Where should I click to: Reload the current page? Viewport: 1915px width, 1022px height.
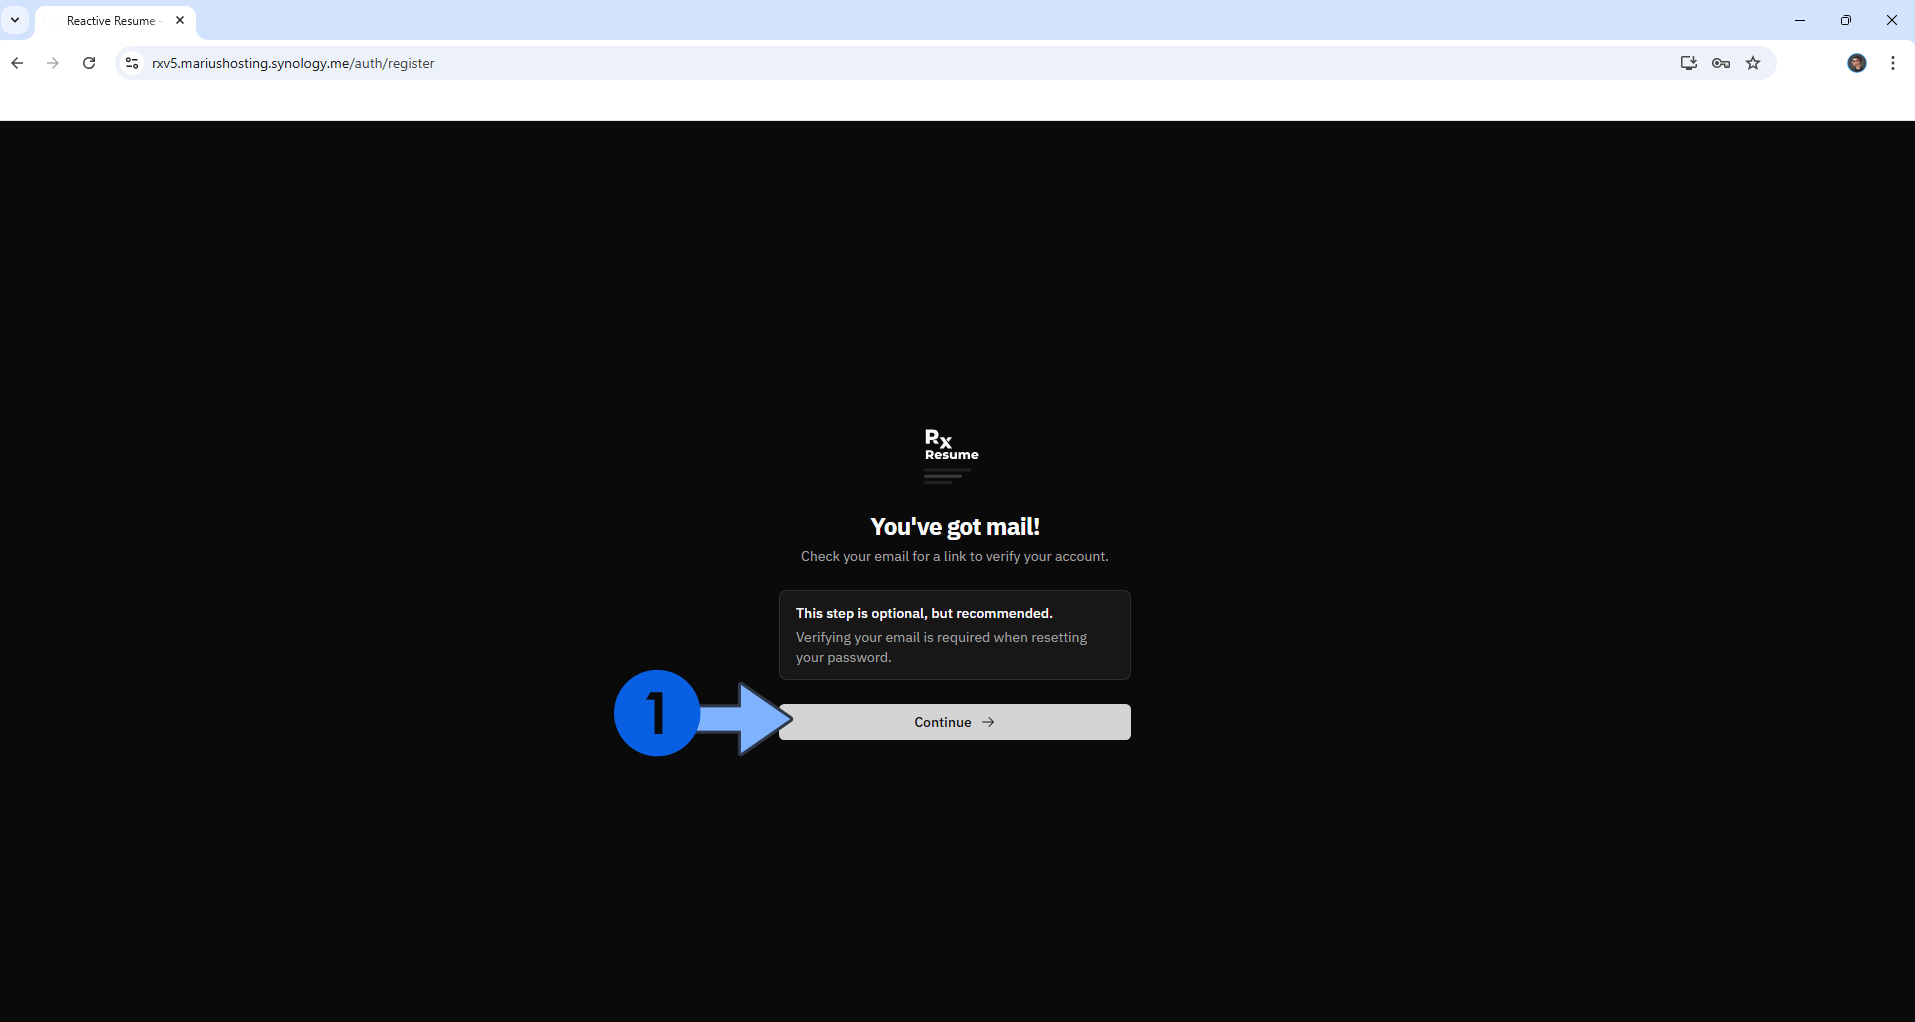[89, 63]
